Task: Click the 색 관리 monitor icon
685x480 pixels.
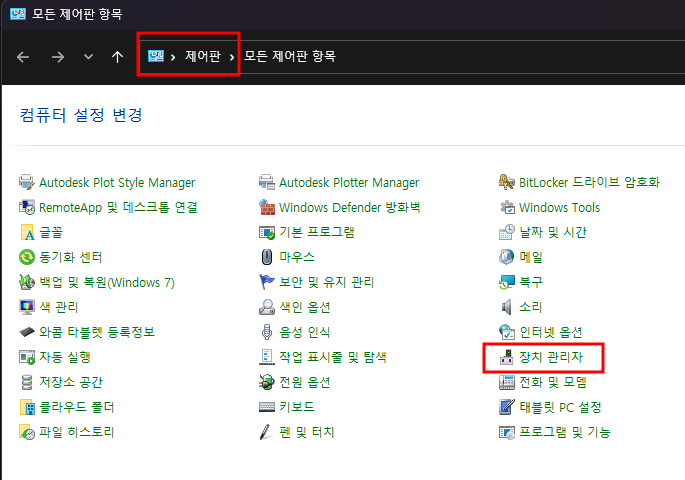Action: [27, 307]
